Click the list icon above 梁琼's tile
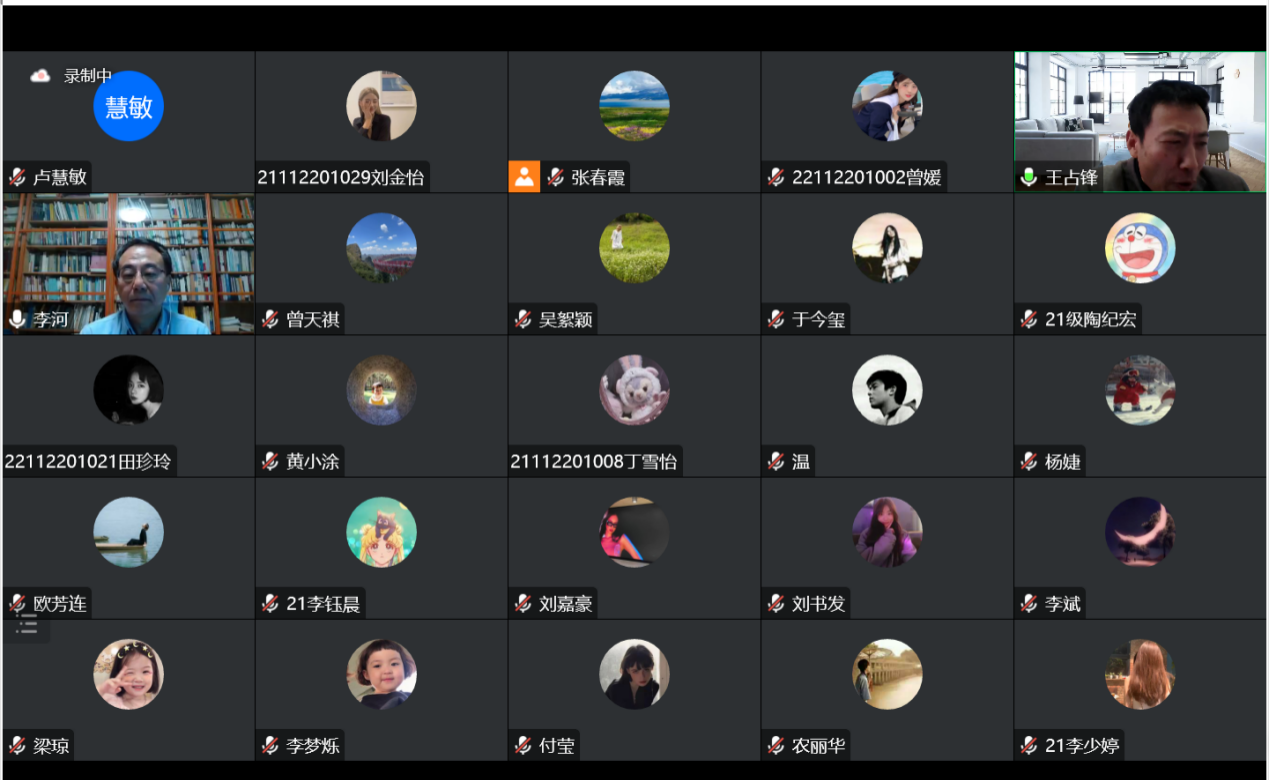Screen dimensions: 1269x781 [x=27, y=627]
